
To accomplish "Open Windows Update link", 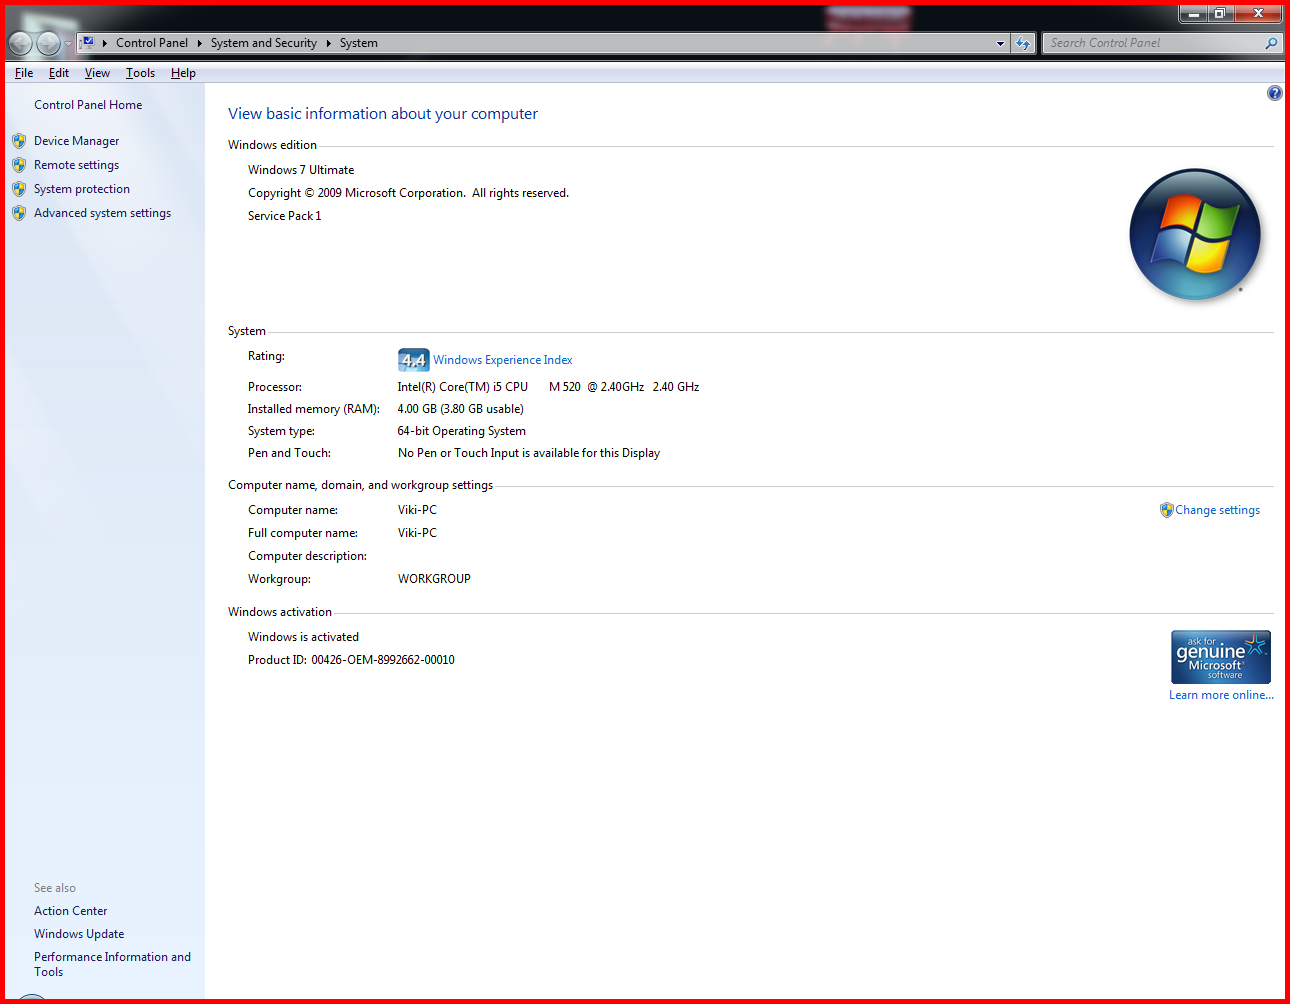I will pyautogui.click(x=79, y=934).
